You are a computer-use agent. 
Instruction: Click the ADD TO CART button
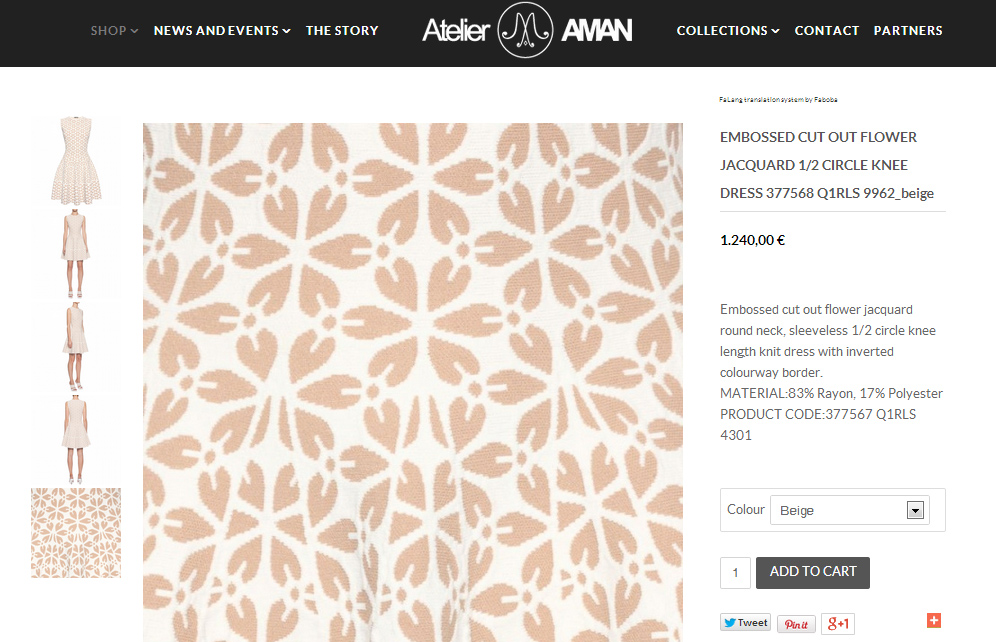812,572
